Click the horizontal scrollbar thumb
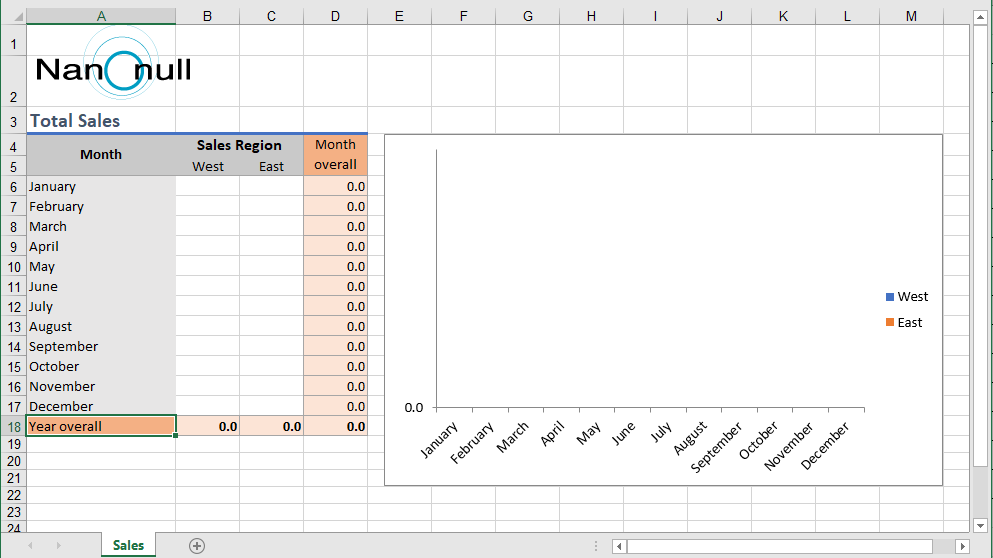993x558 pixels. point(780,546)
